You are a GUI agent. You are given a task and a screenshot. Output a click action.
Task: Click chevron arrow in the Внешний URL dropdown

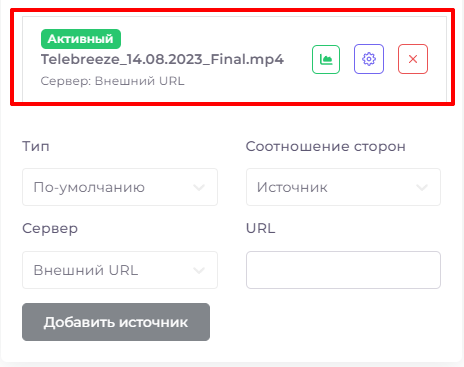pos(199,271)
